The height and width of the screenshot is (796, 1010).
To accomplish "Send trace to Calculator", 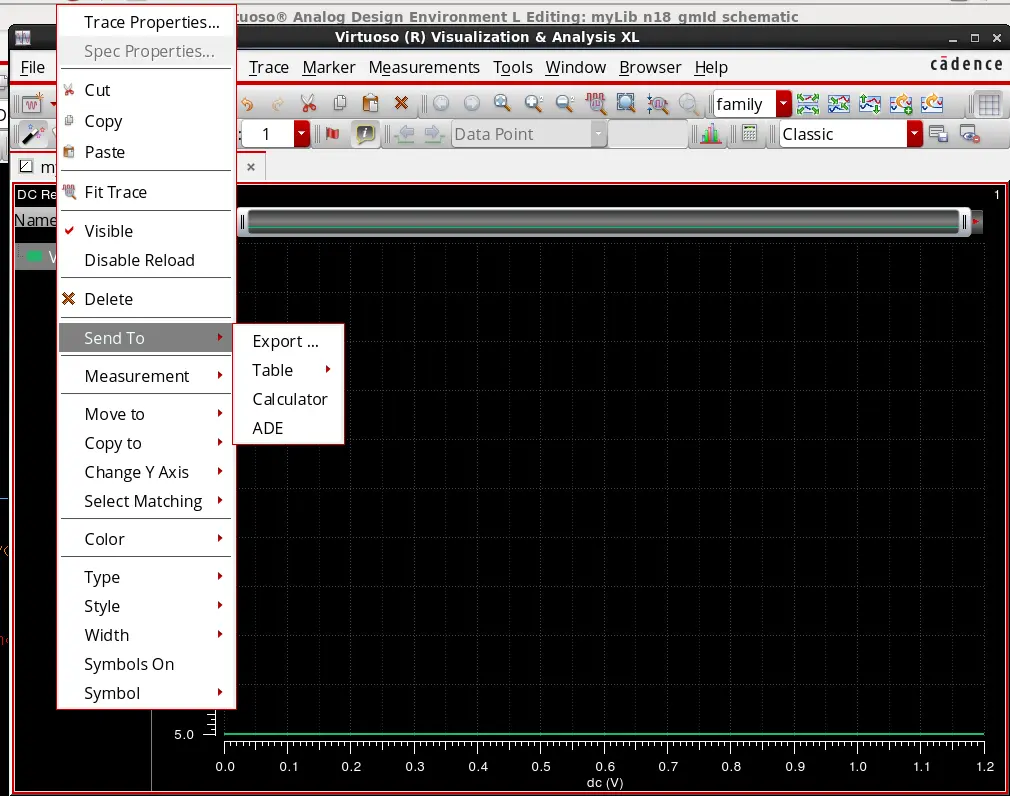I will (x=288, y=399).
